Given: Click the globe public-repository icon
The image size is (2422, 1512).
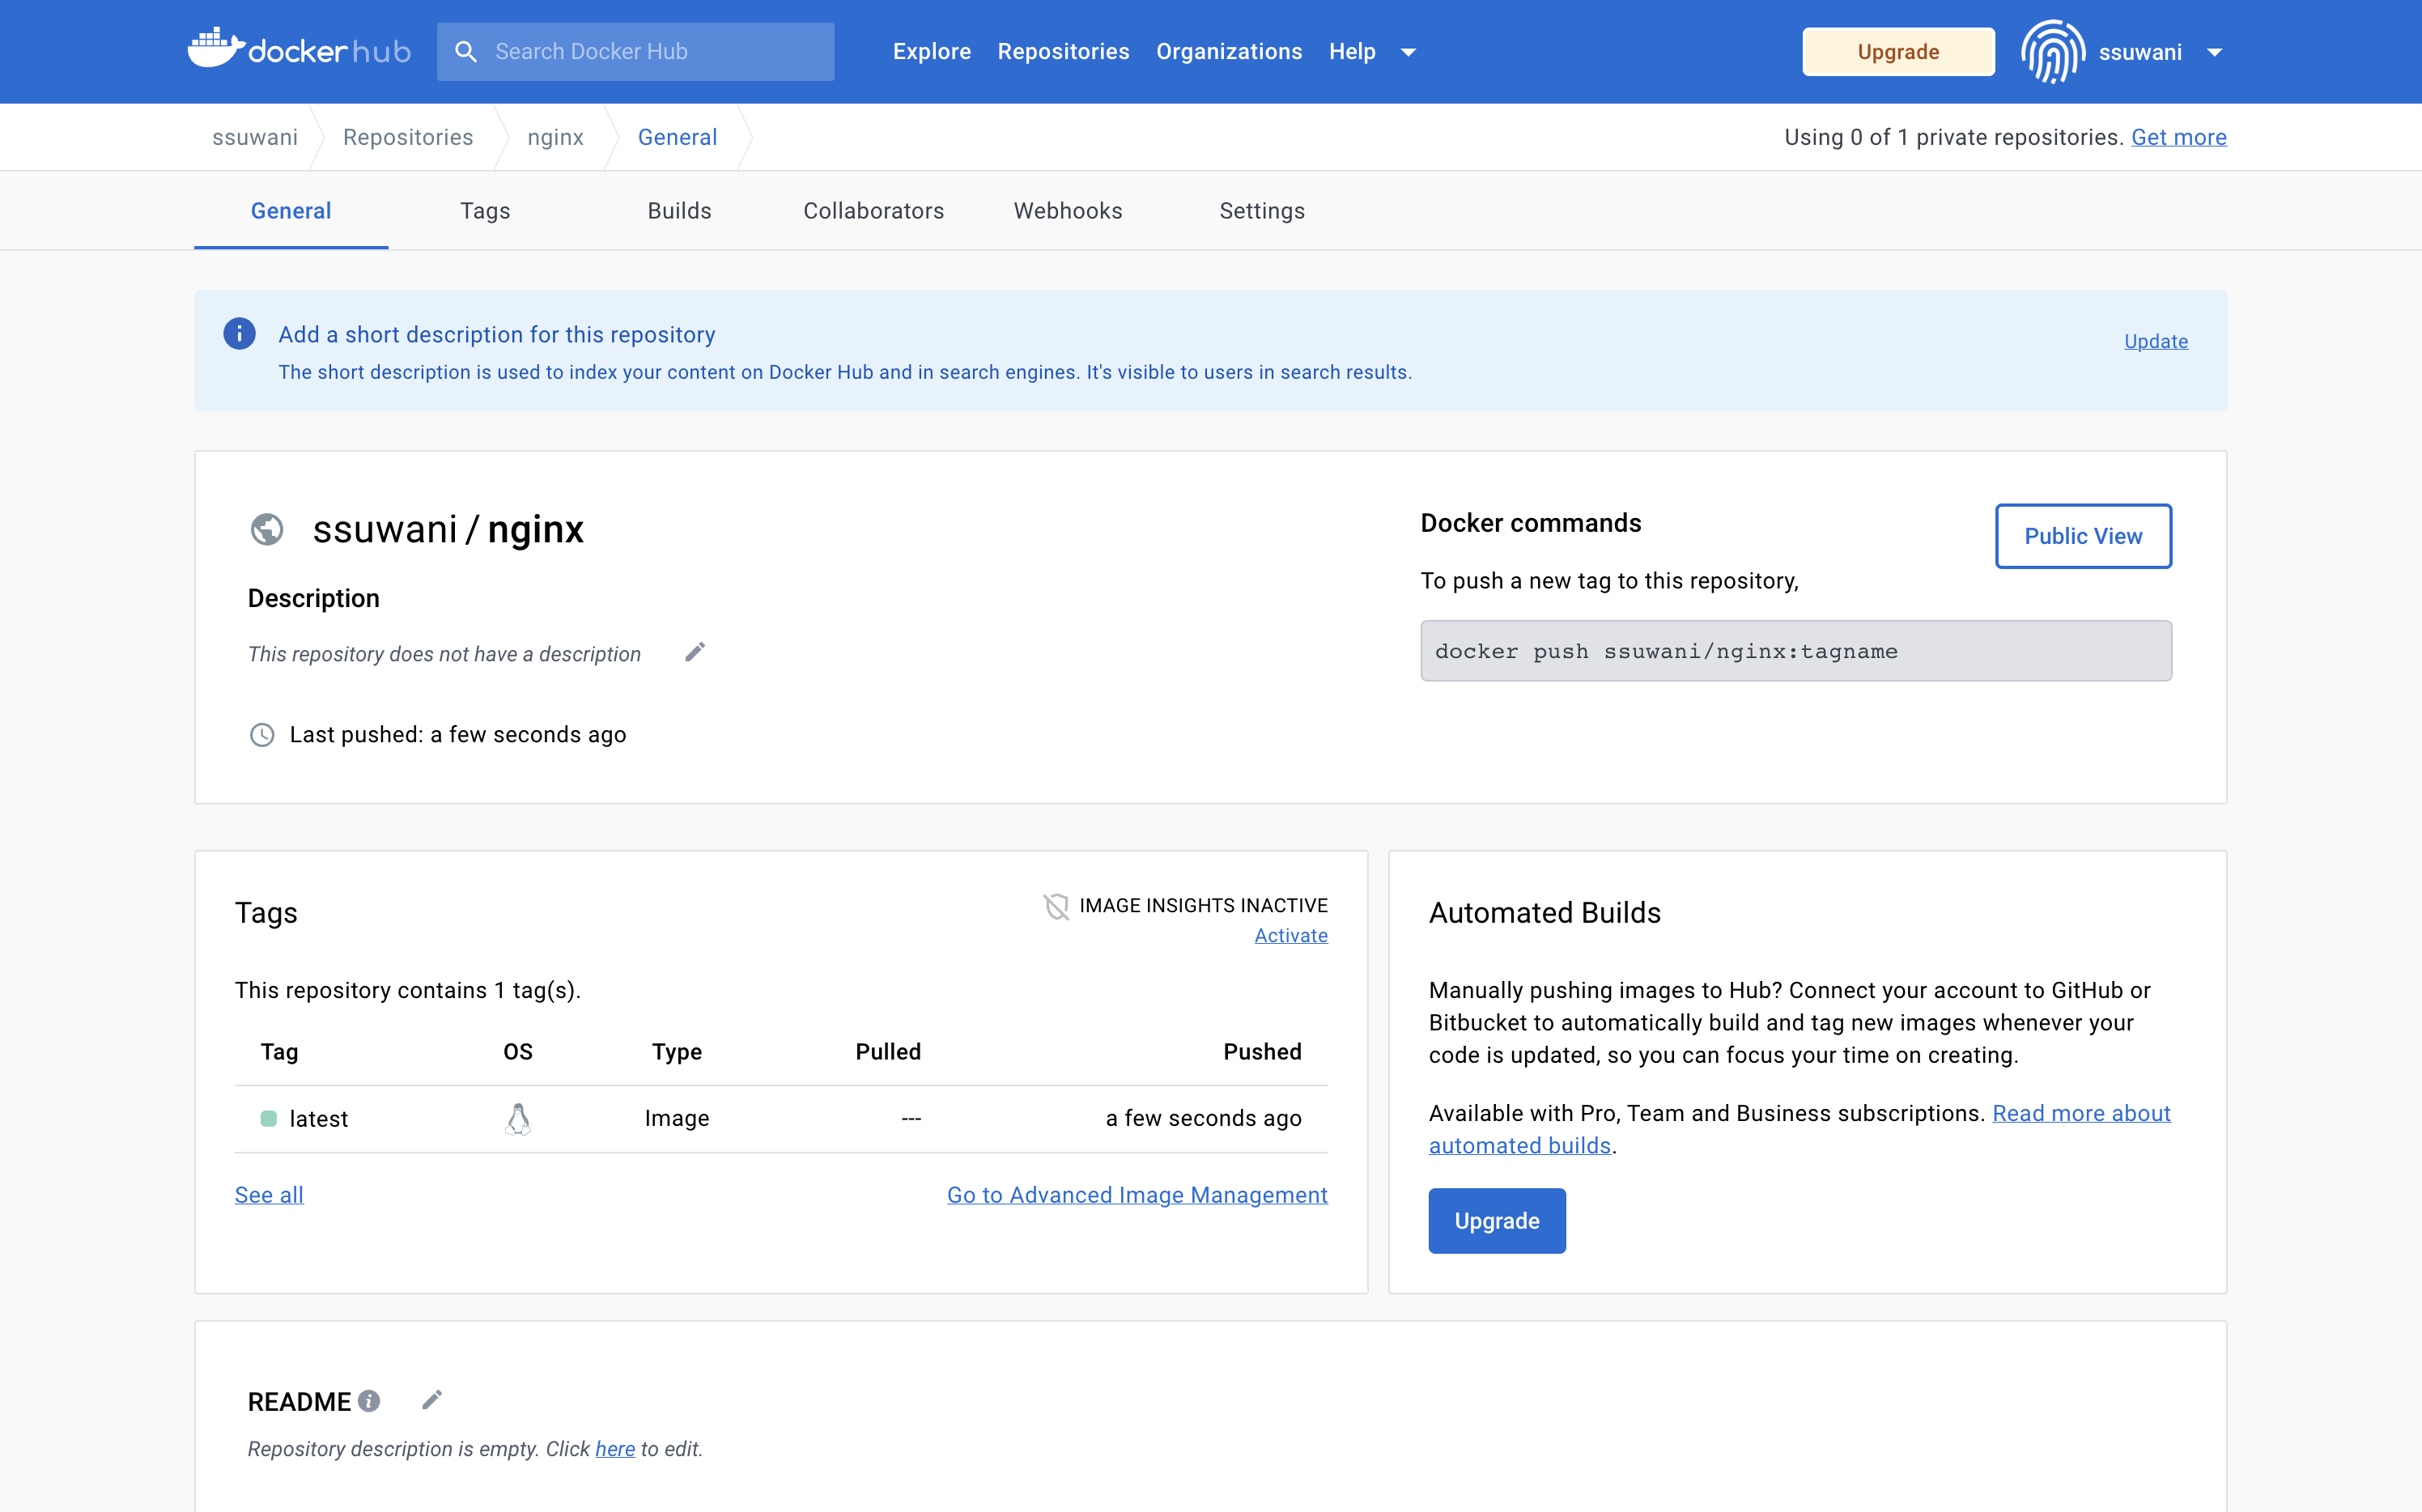Looking at the screenshot, I should coord(267,529).
